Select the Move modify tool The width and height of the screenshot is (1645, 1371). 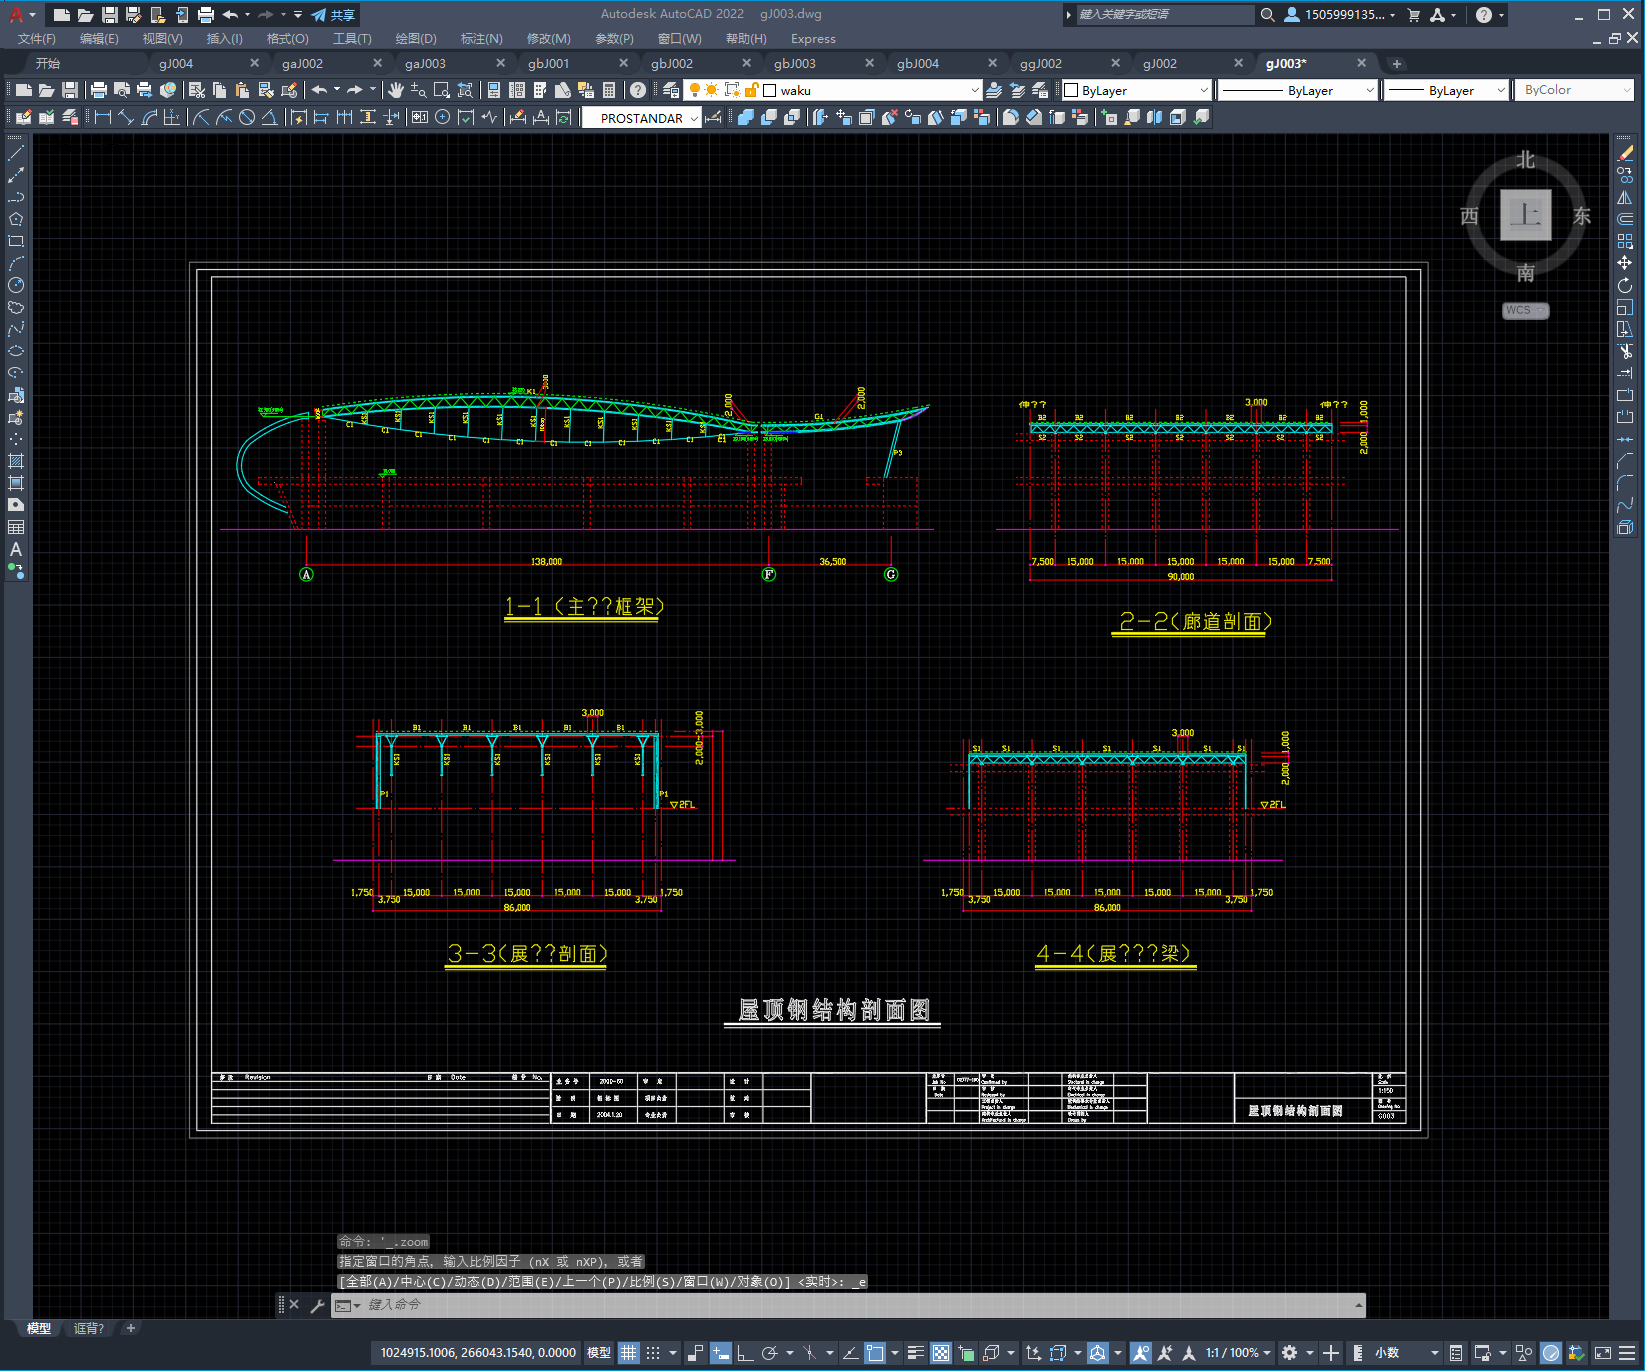coord(1625,263)
